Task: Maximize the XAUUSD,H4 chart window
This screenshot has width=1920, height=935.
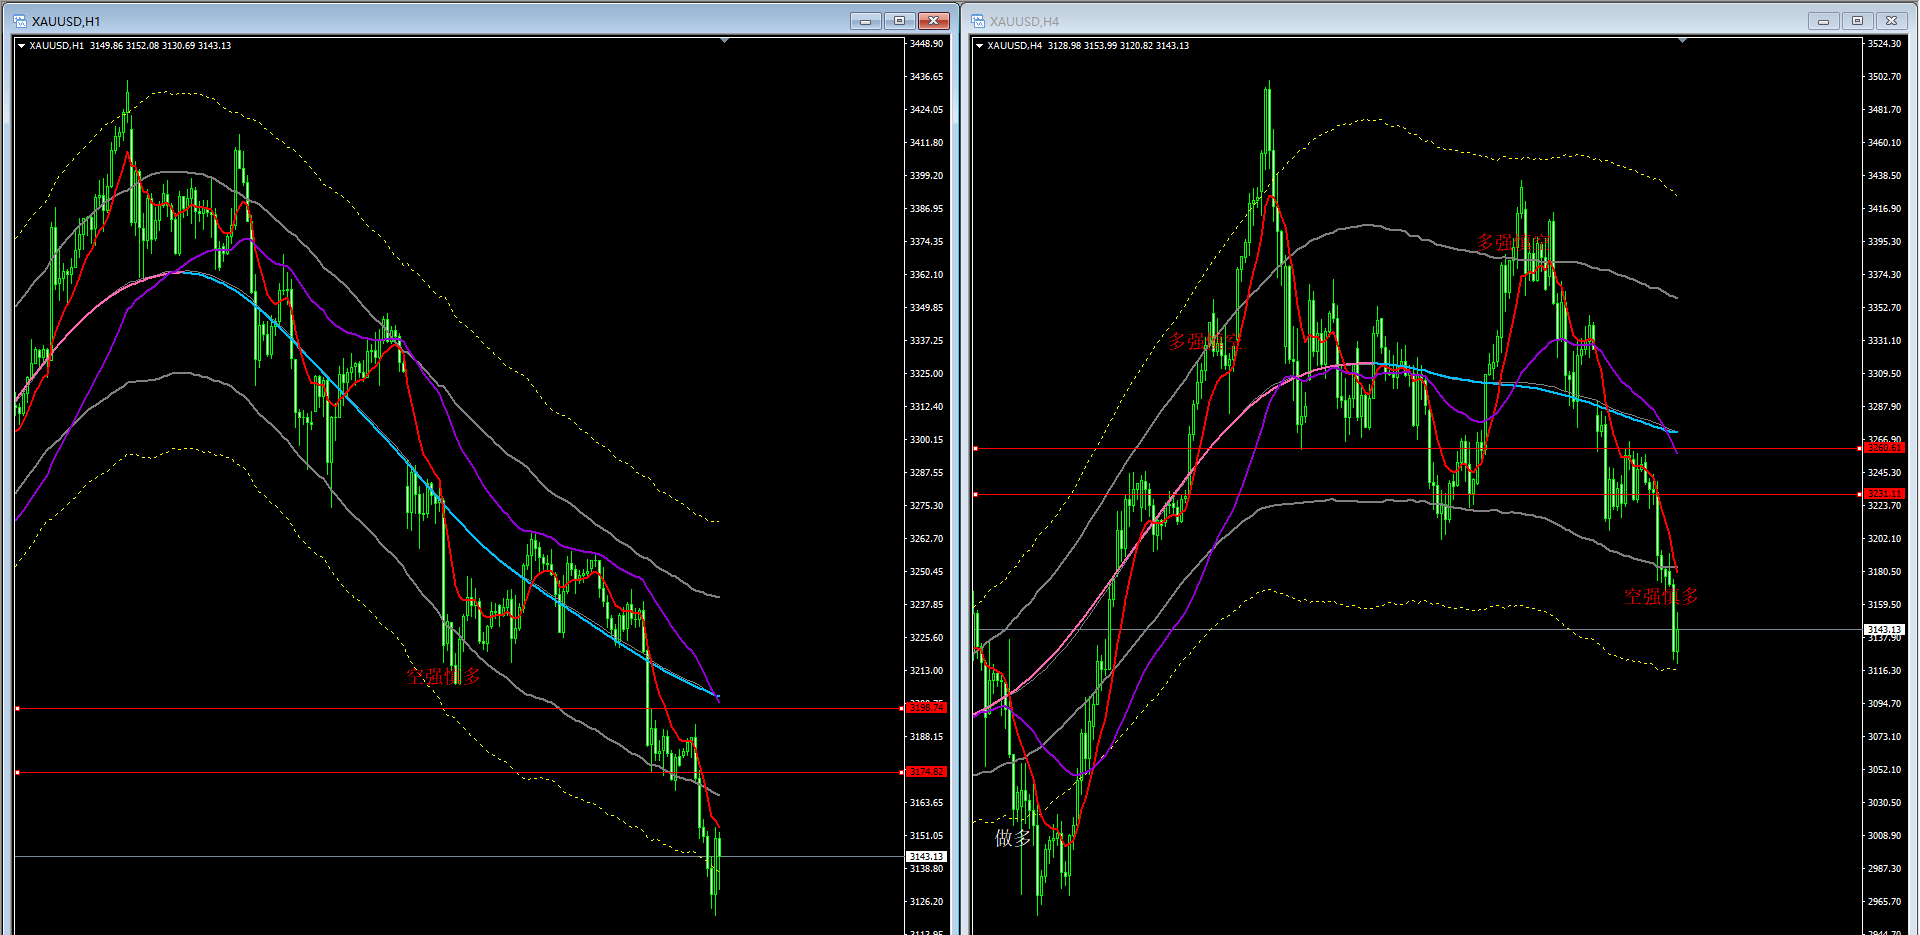Action: pos(1857,21)
